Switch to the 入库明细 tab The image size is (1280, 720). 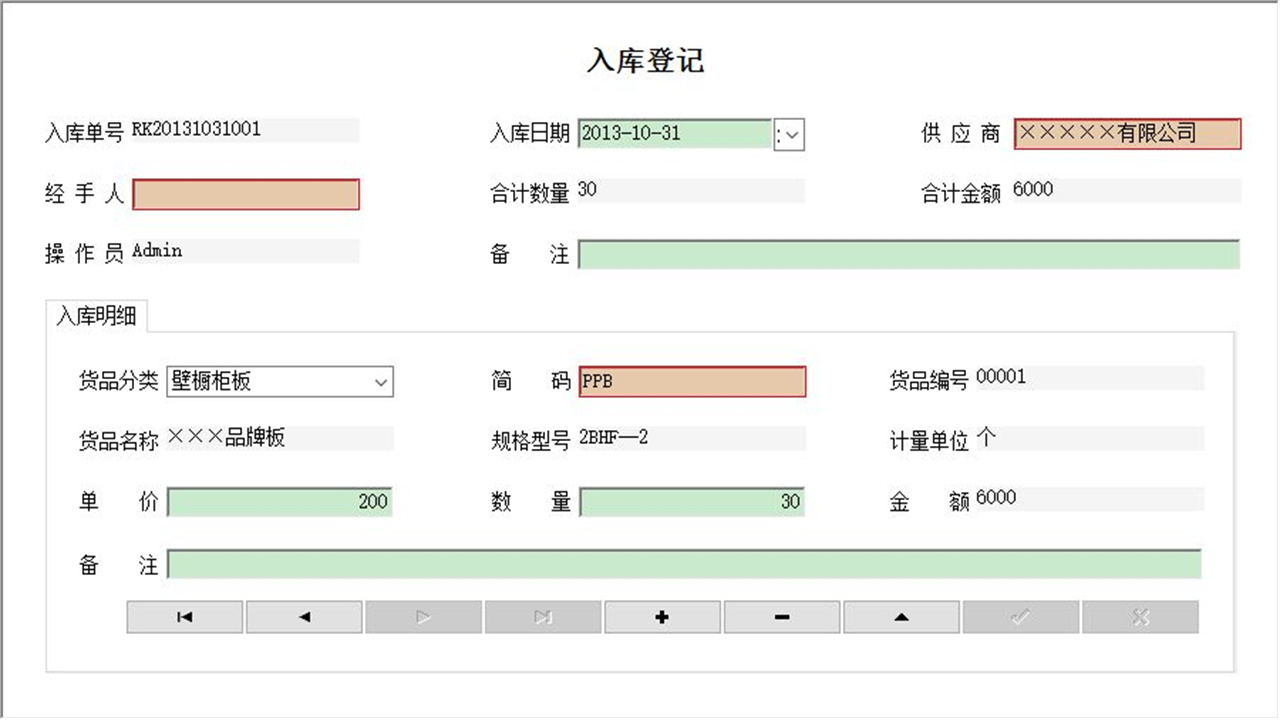97,315
